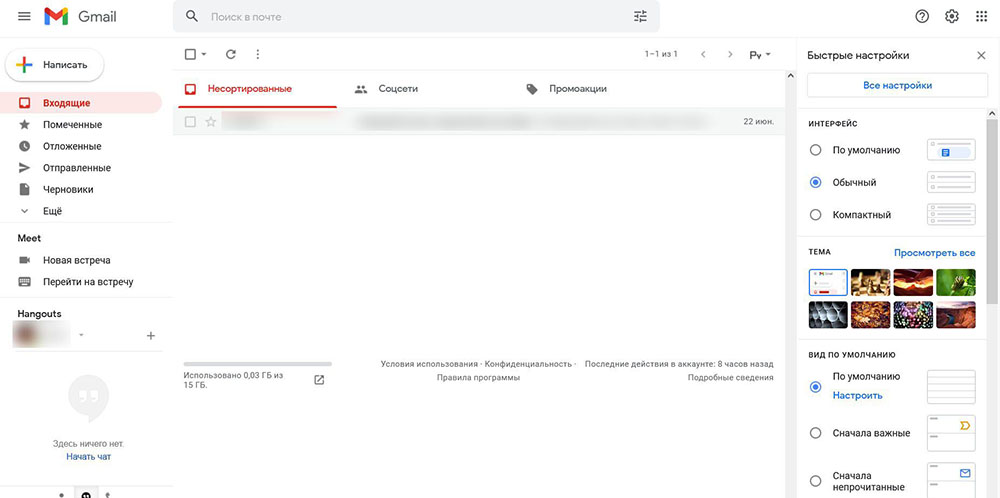Switch to Соцсети tab
This screenshot has height=498, width=1000.
398,89
